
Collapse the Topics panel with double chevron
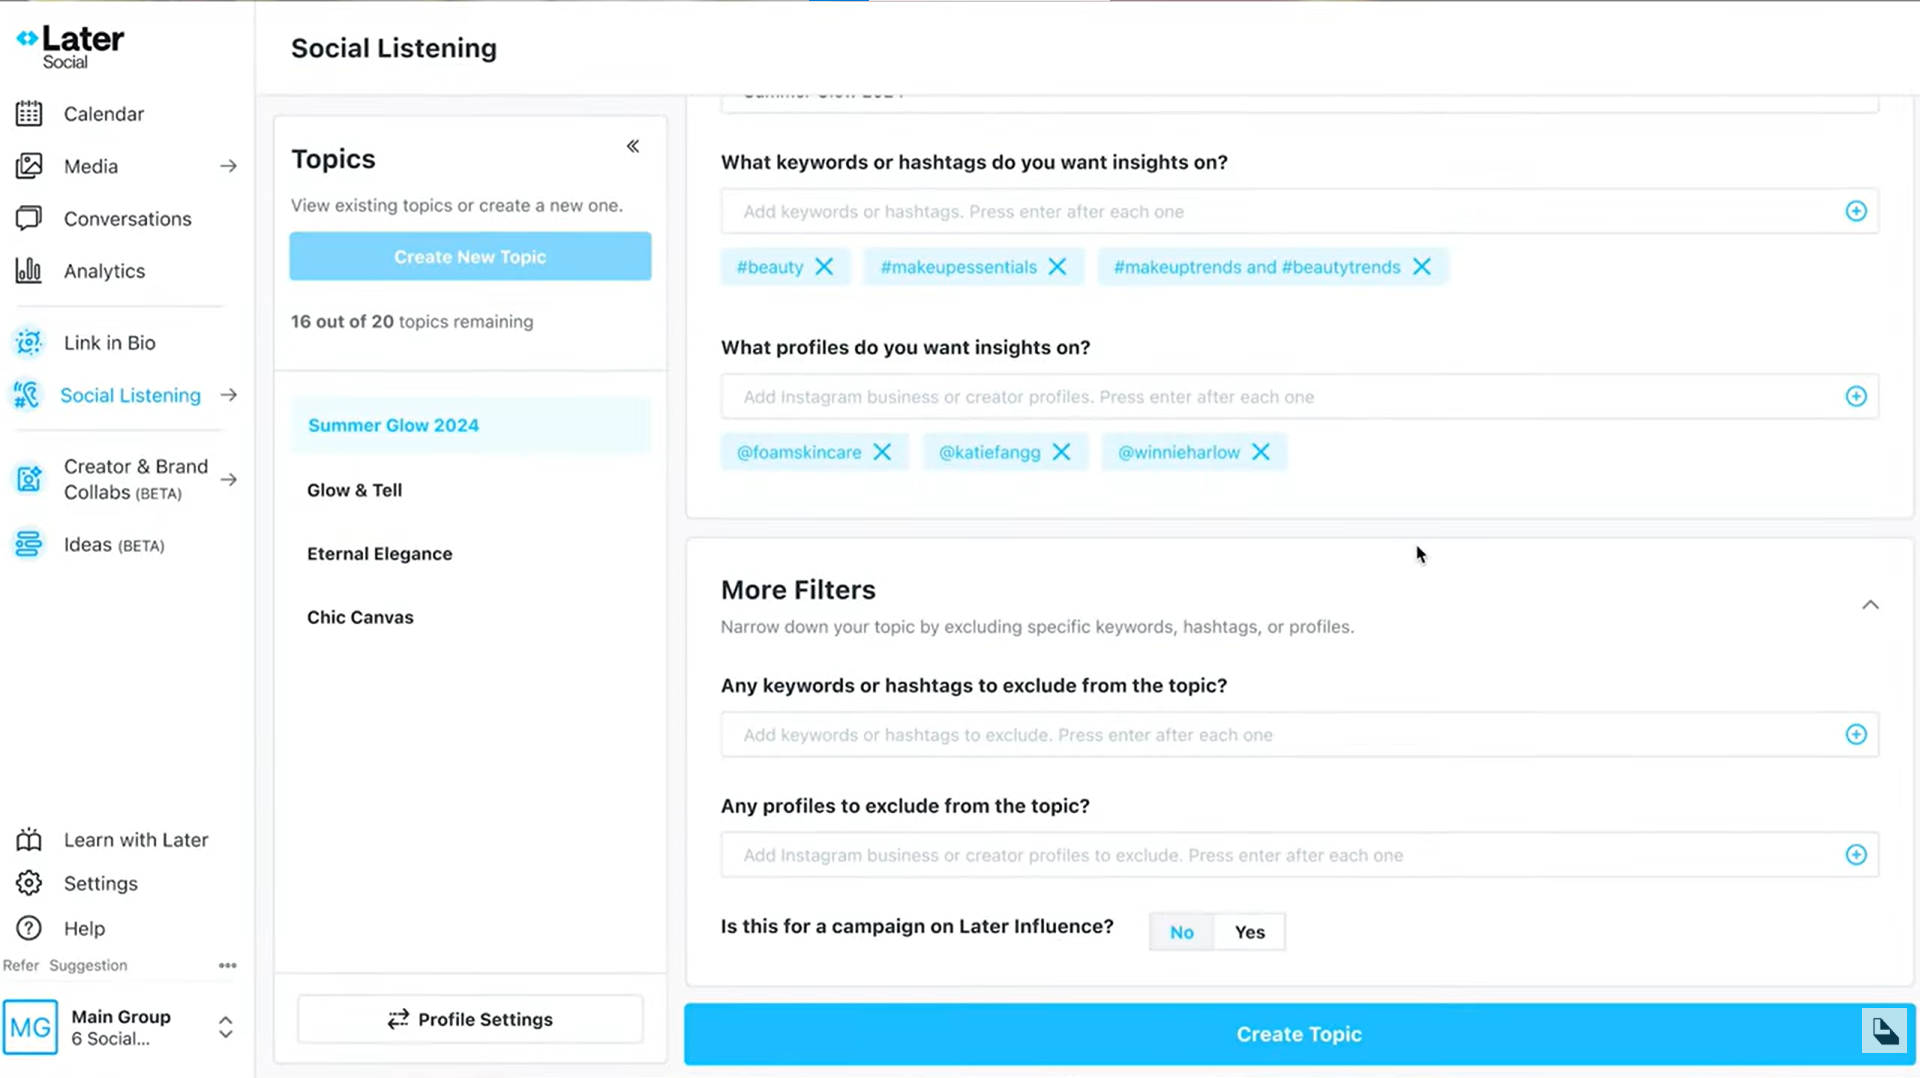pos(633,146)
